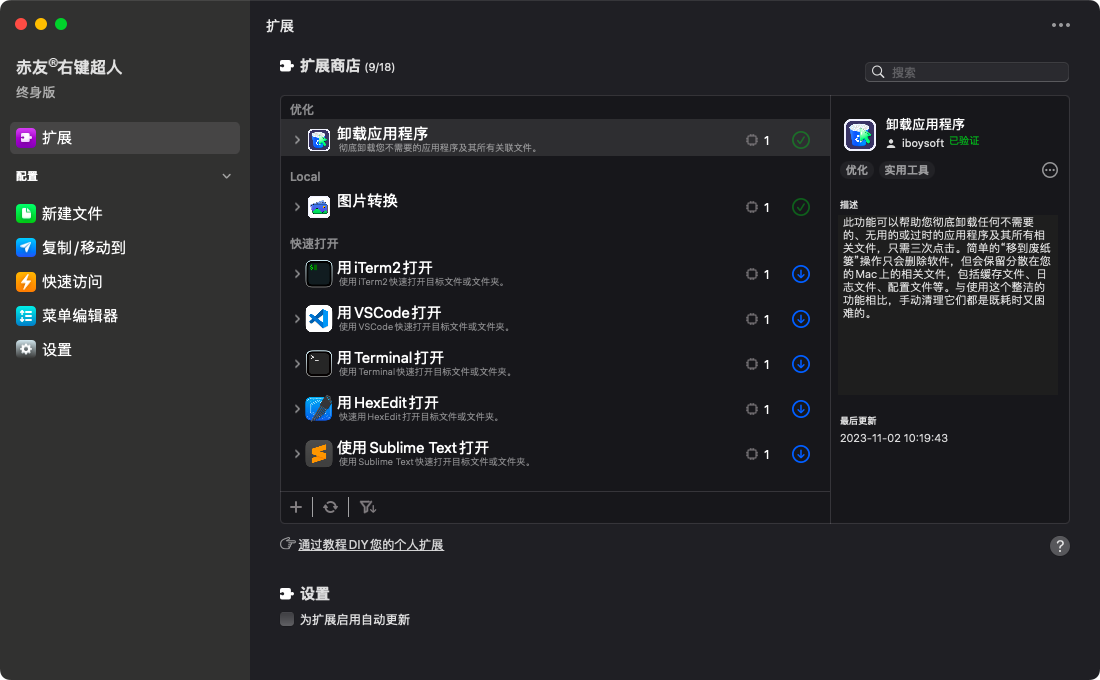Screen dimensions: 1100x680
Task: Expand the 用 Terminal 打开 row chevron
Action: click(297, 364)
